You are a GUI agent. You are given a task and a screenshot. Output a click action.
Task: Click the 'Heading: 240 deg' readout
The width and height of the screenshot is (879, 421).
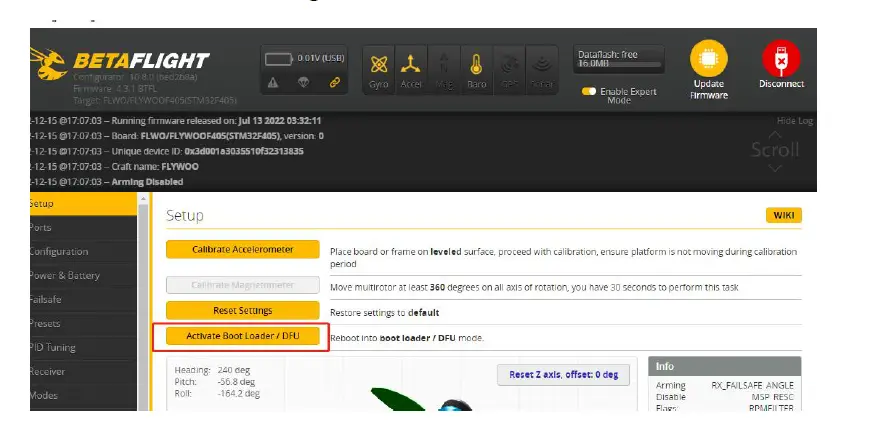(x=212, y=371)
